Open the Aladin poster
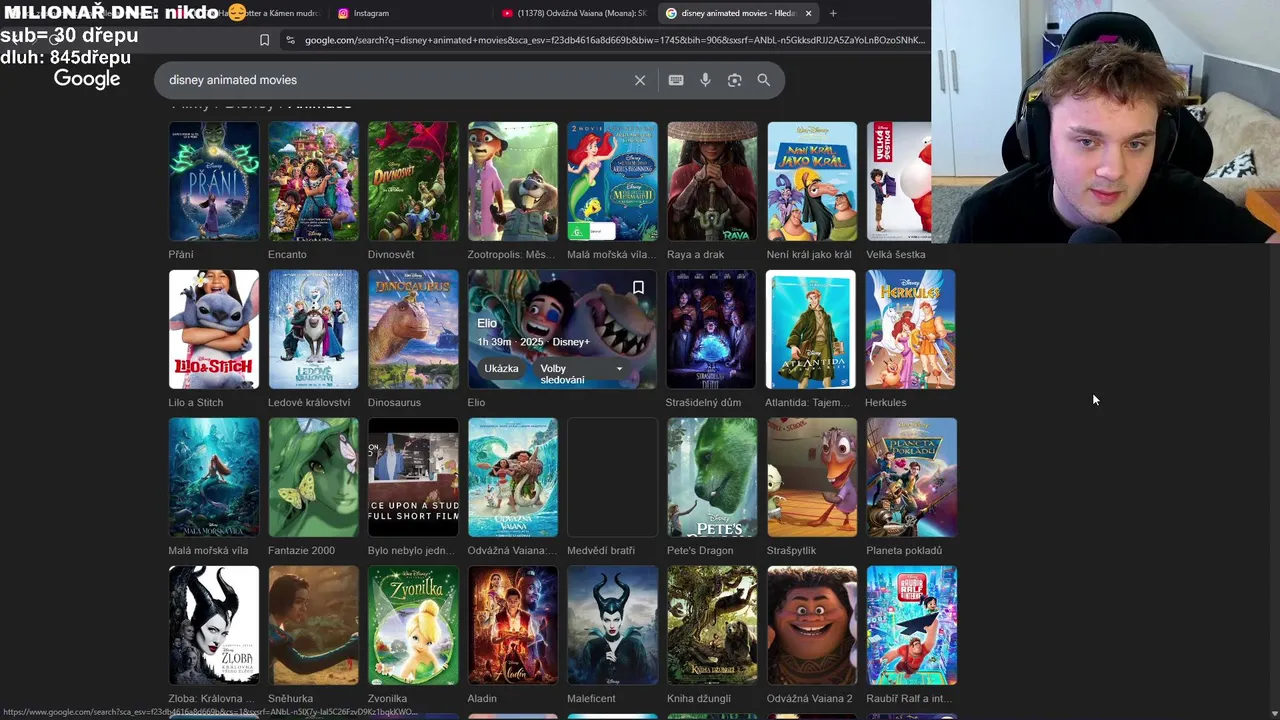The width and height of the screenshot is (1280, 720). [513, 625]
